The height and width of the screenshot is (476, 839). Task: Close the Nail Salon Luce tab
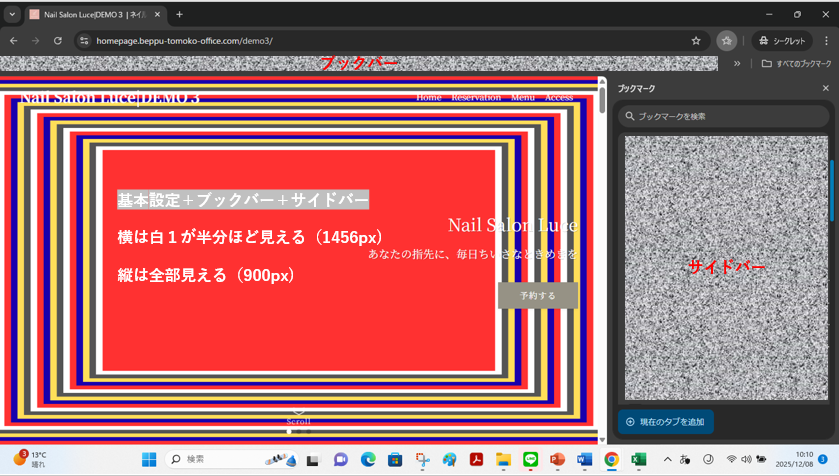coord(157,14)
